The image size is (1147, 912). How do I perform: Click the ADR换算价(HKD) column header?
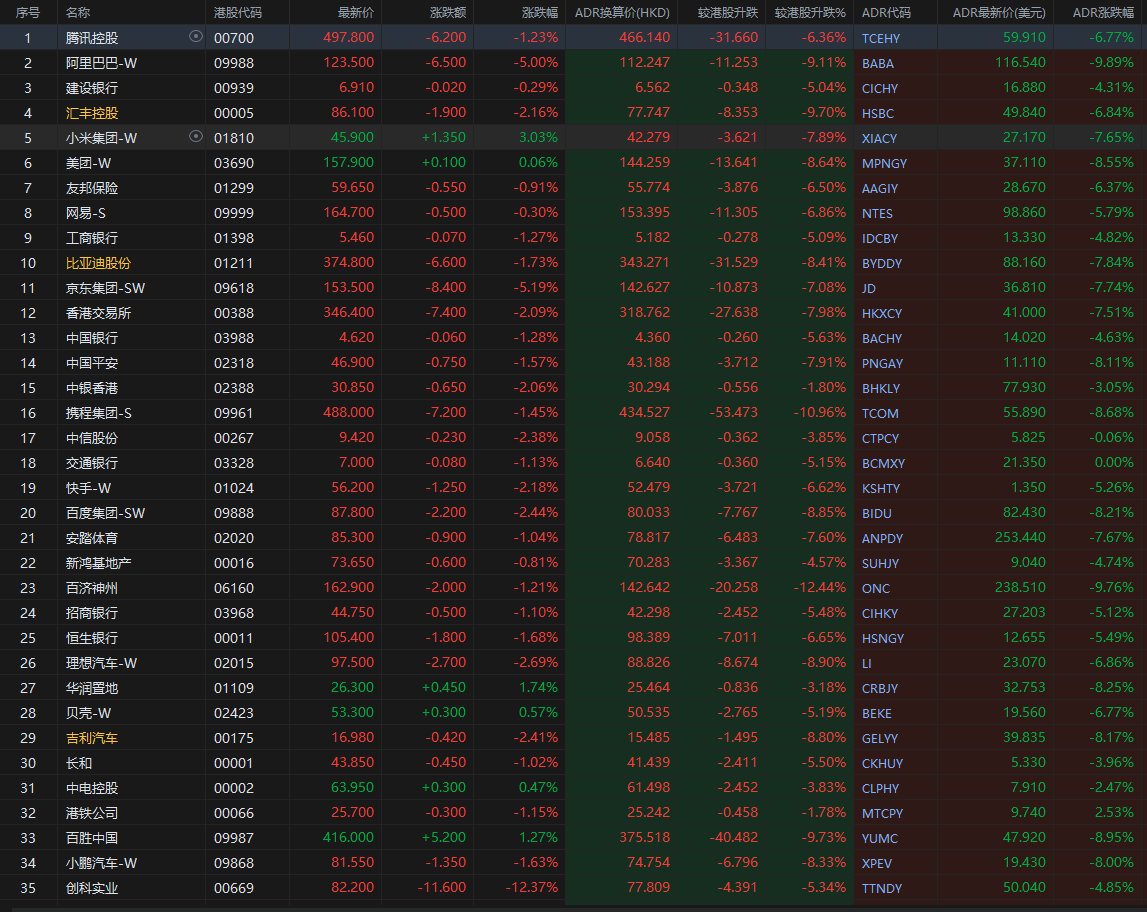(622, 13)
